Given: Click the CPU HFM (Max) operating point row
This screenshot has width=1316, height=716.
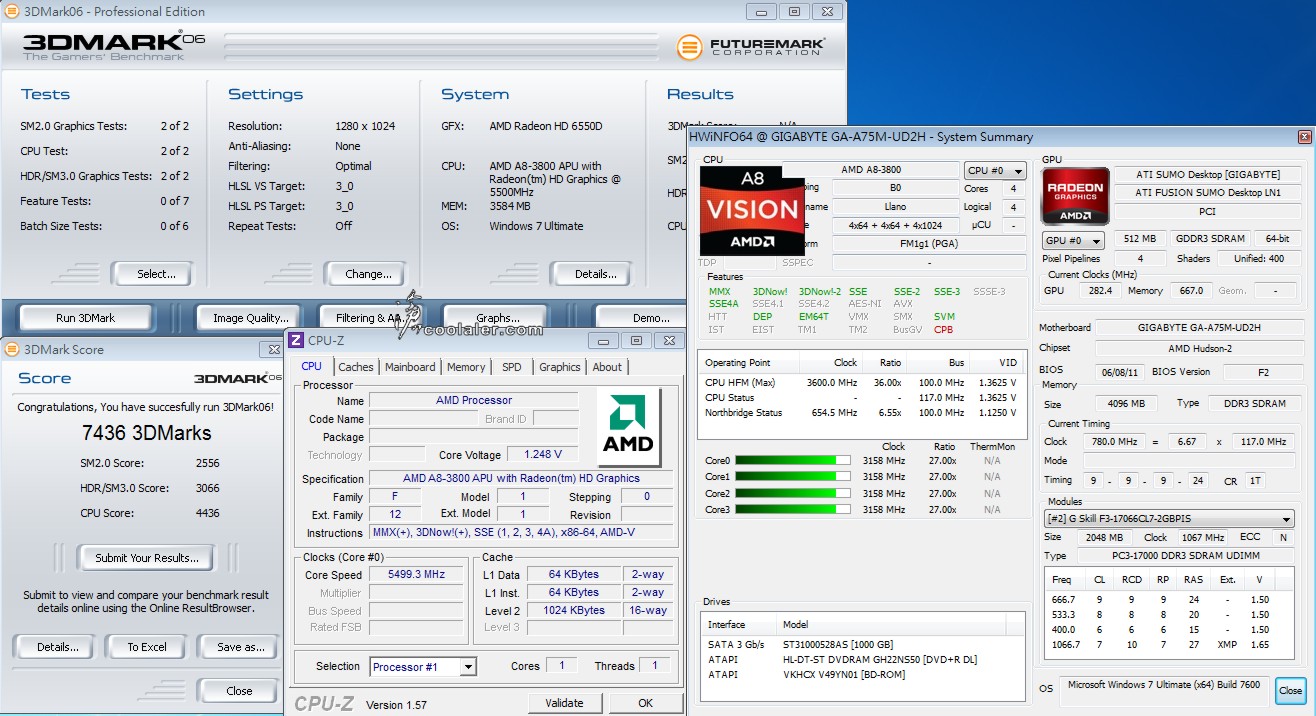Looking at the screenshot, I should (861, 382).
